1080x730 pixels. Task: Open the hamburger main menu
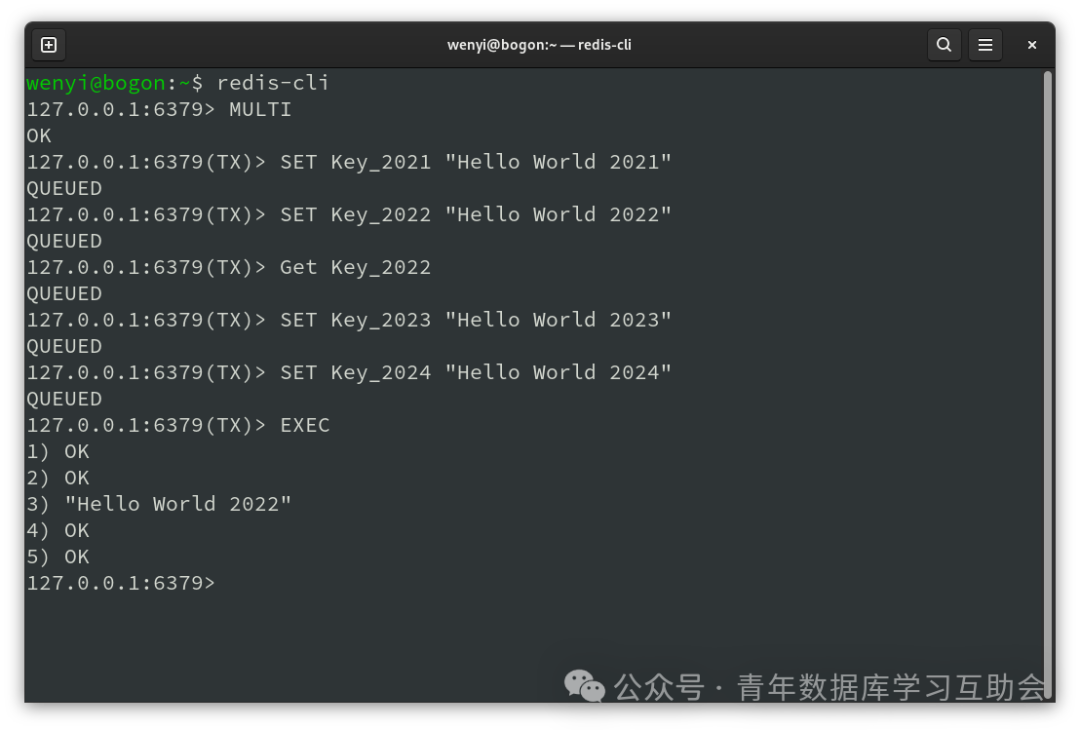985,45
